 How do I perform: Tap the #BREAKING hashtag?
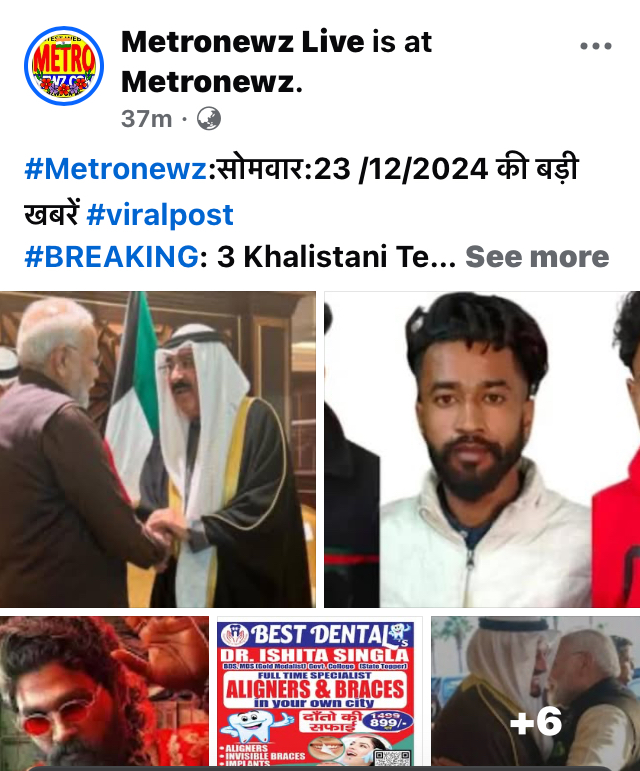click(x=112, y=257)
